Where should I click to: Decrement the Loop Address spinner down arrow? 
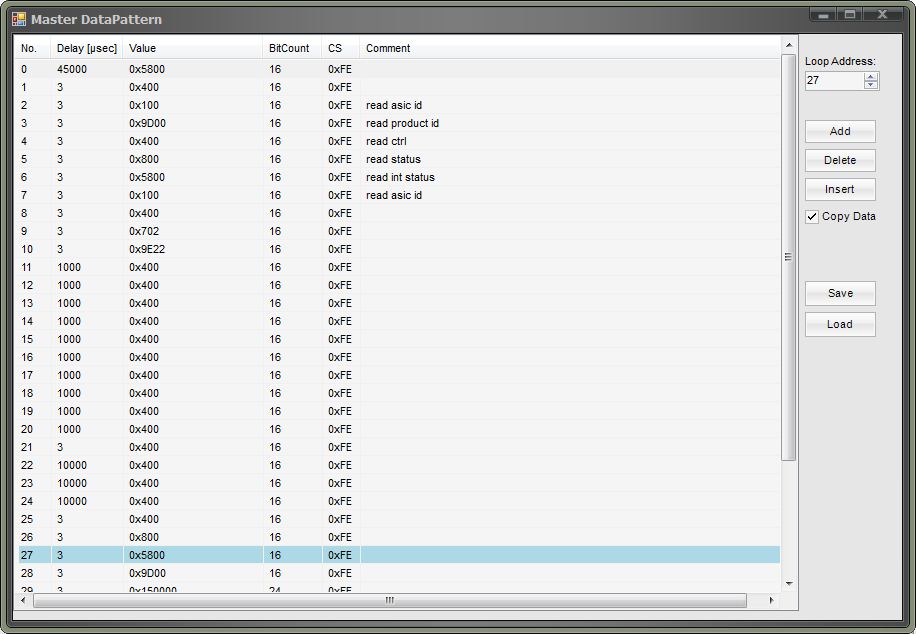click(x=871, y=85)
